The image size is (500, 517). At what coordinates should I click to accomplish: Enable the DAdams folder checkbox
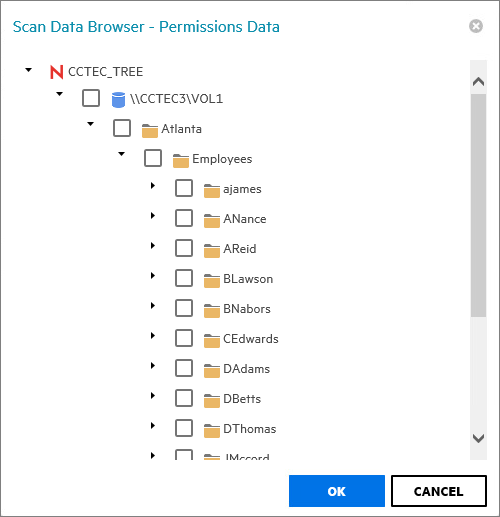[184, 368]
